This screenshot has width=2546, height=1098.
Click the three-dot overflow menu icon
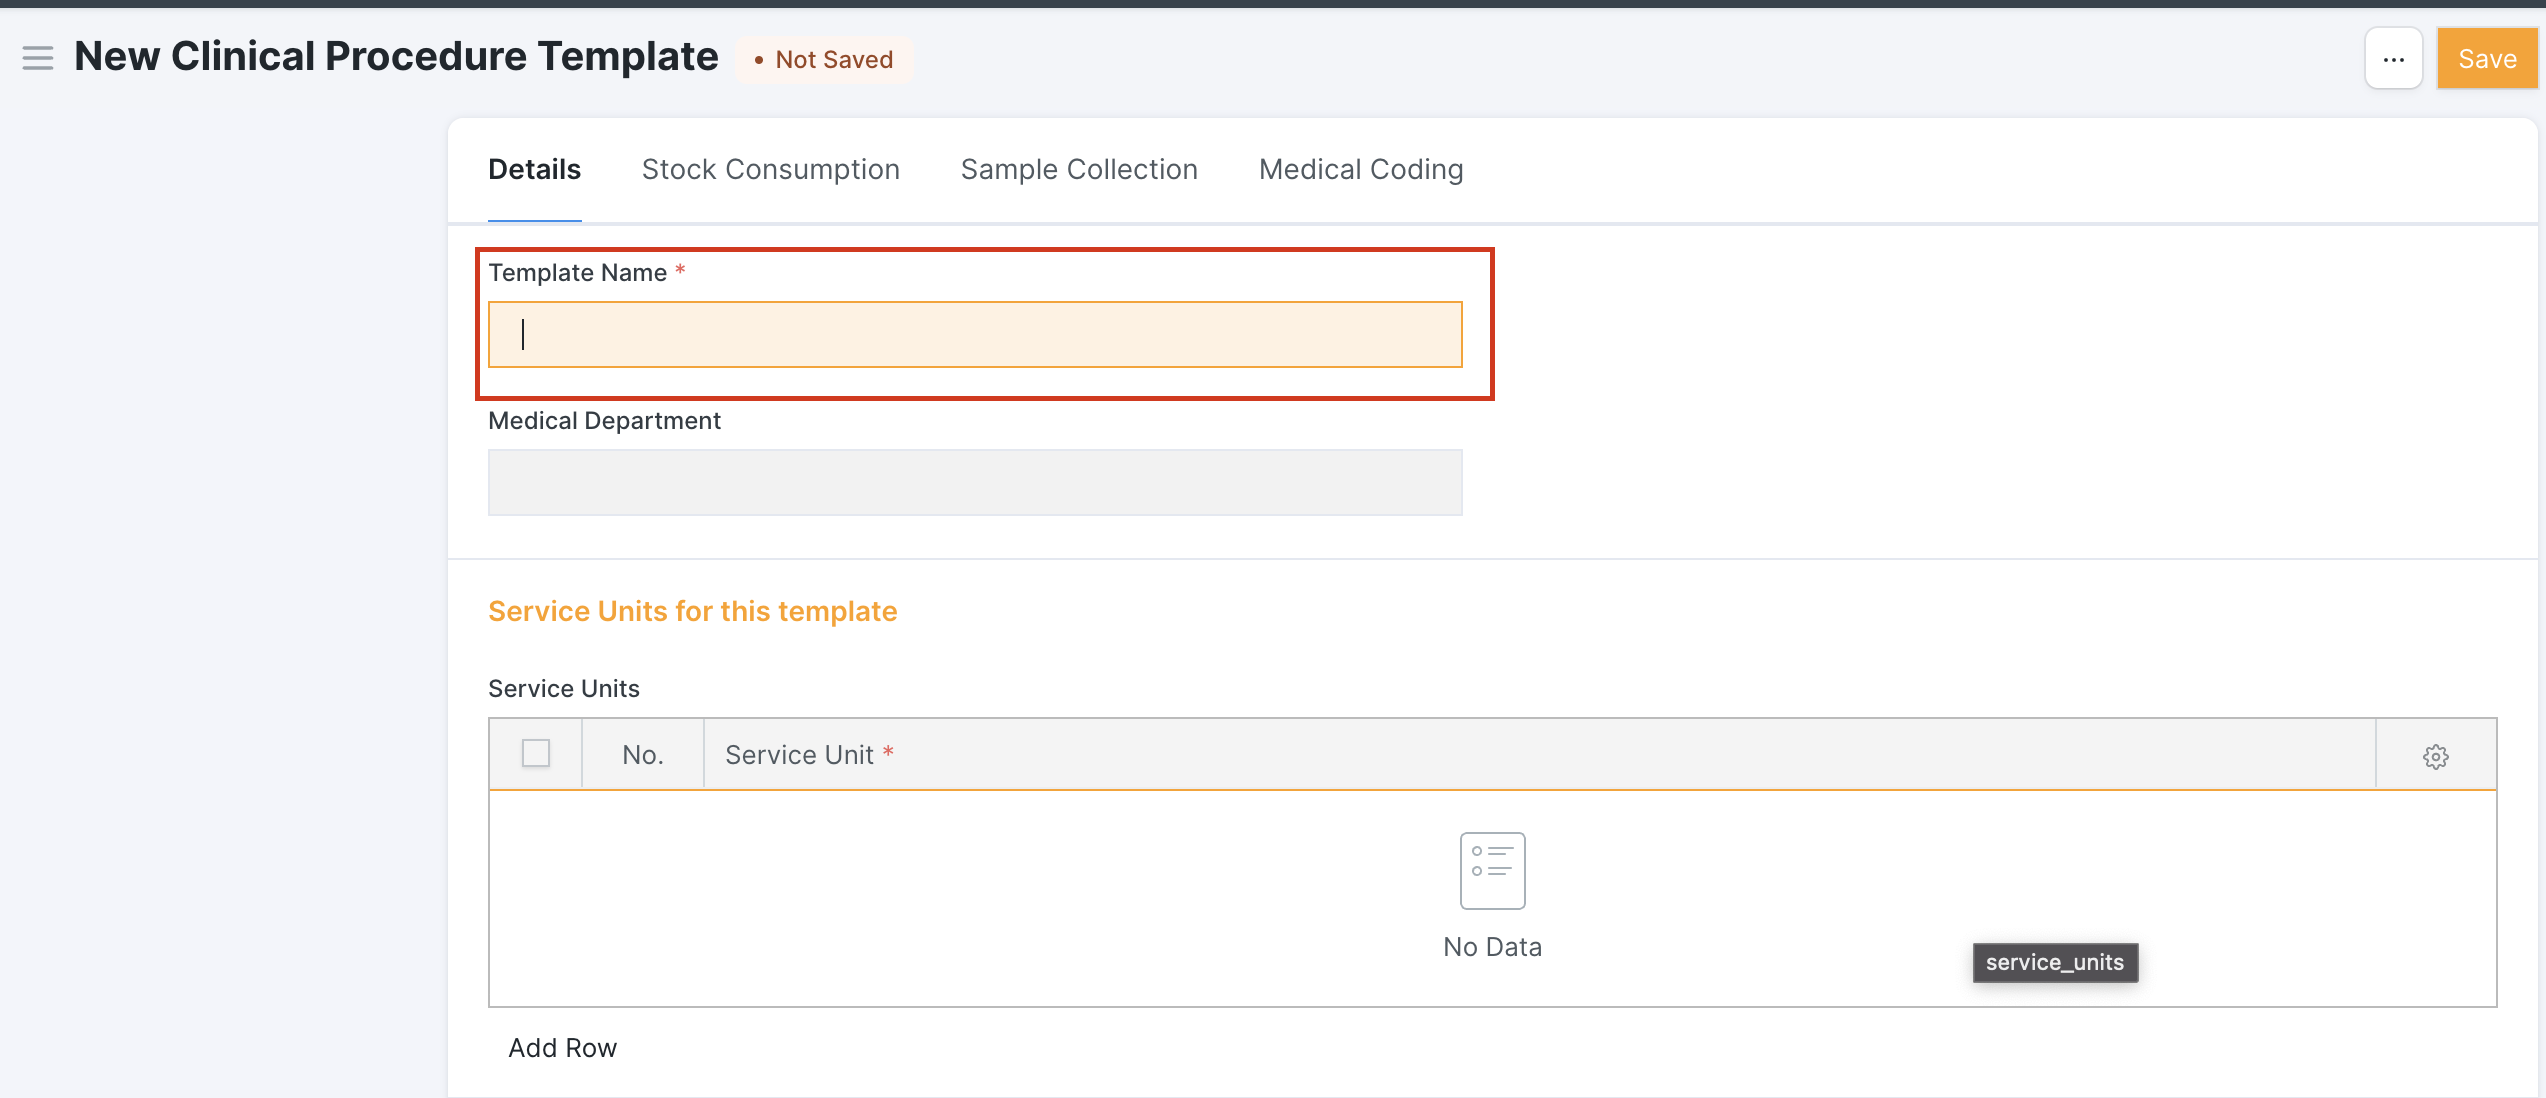pyautogui.click(x=2395, y=60)
